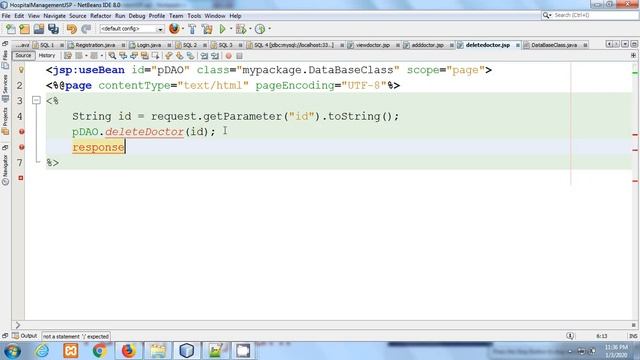This screenshot has height=360, width=640.
Task: Click the editor split plus button
Action: 633,56
